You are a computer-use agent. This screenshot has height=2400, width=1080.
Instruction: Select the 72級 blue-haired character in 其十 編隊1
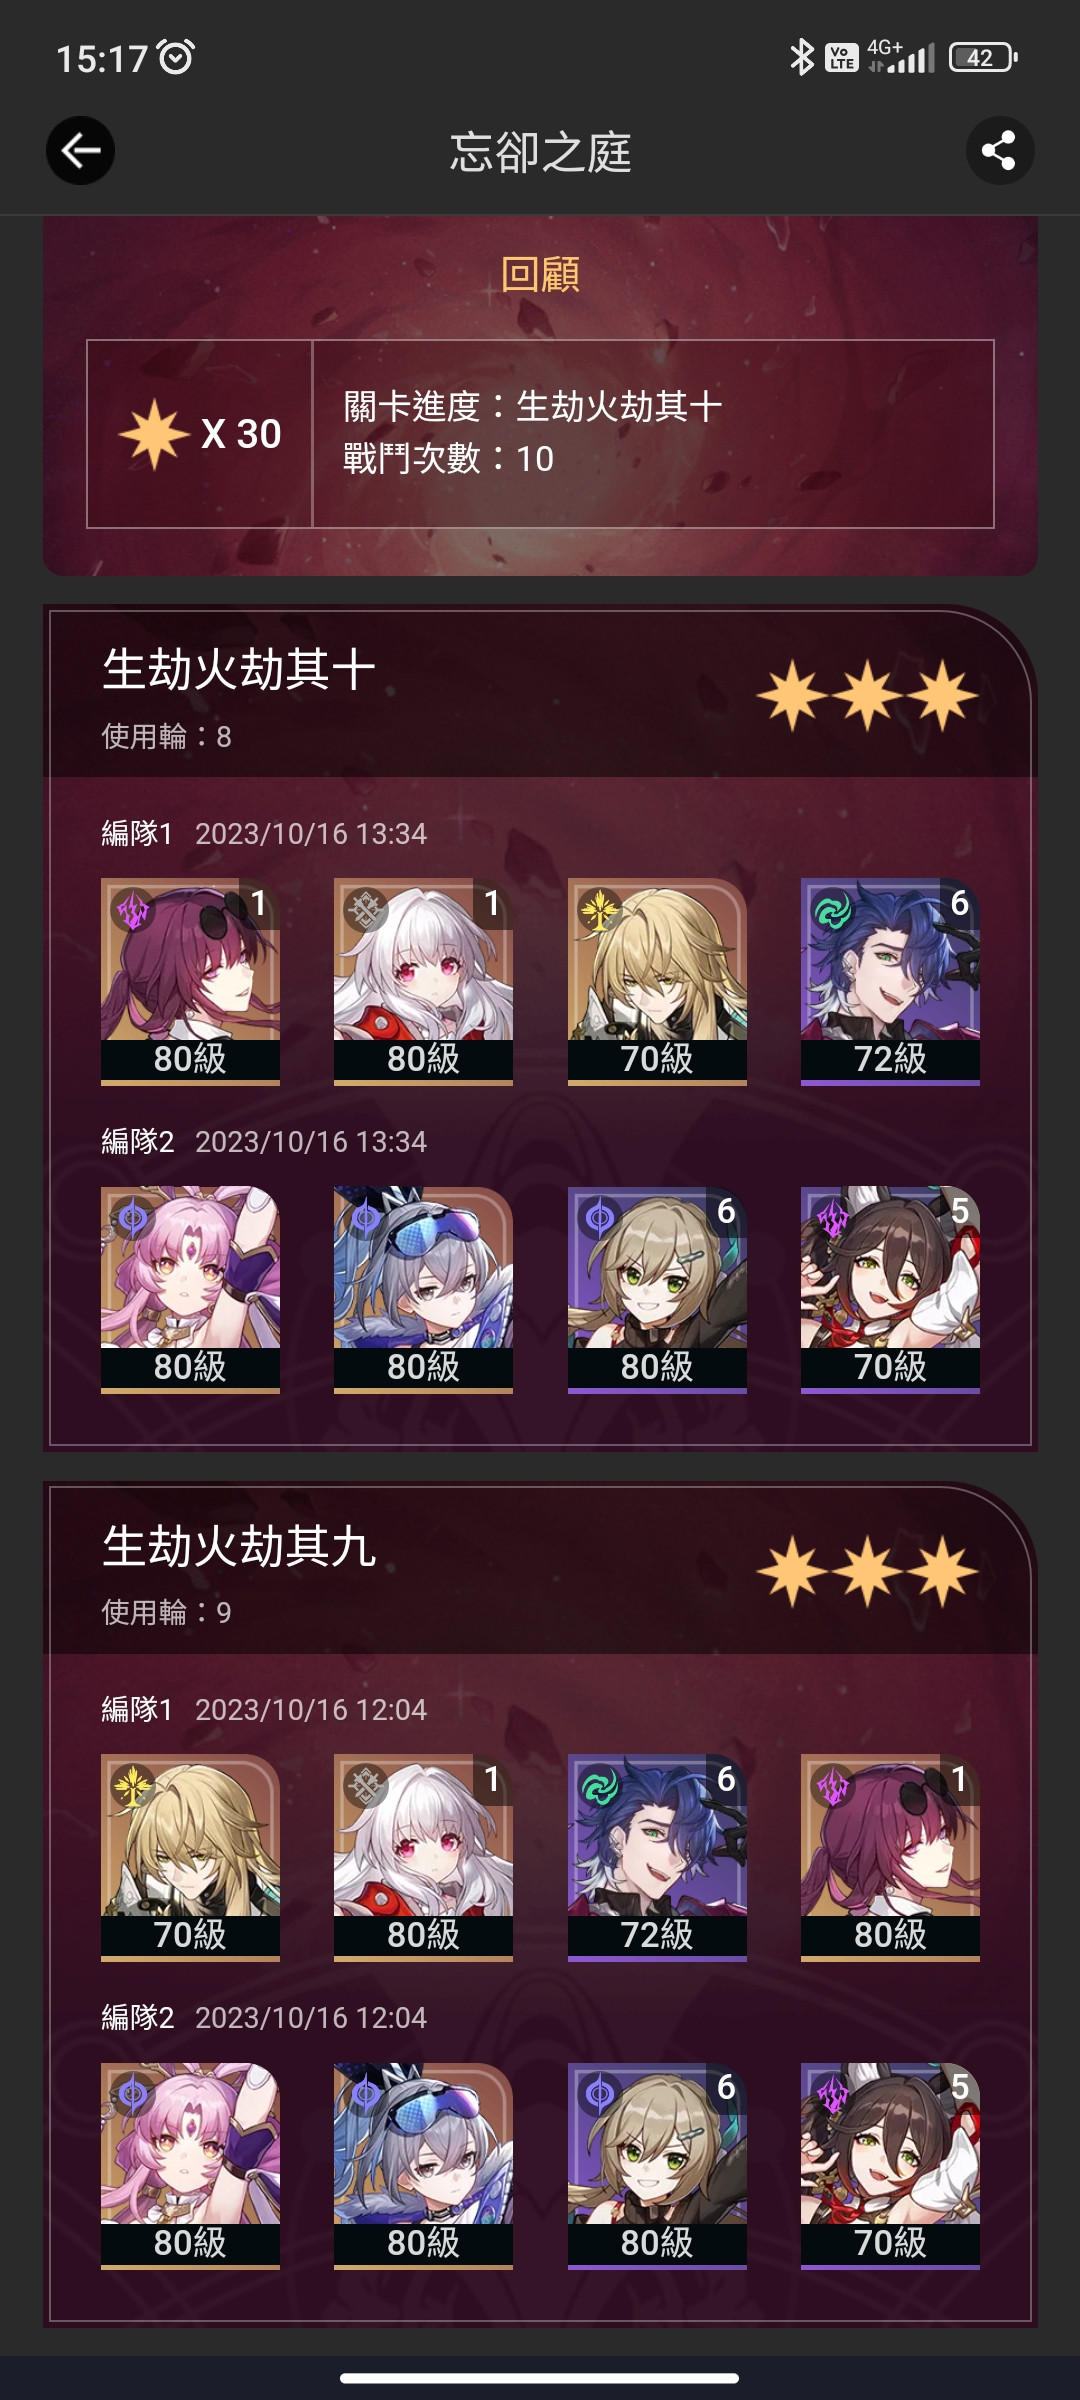pyautogui.click(x=890, y=981)
